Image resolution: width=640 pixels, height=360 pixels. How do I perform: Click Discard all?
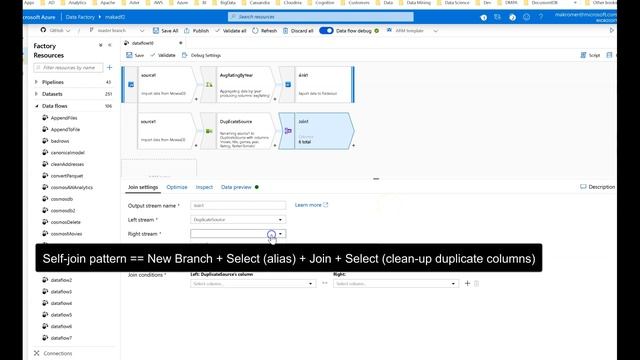(298, 31)
